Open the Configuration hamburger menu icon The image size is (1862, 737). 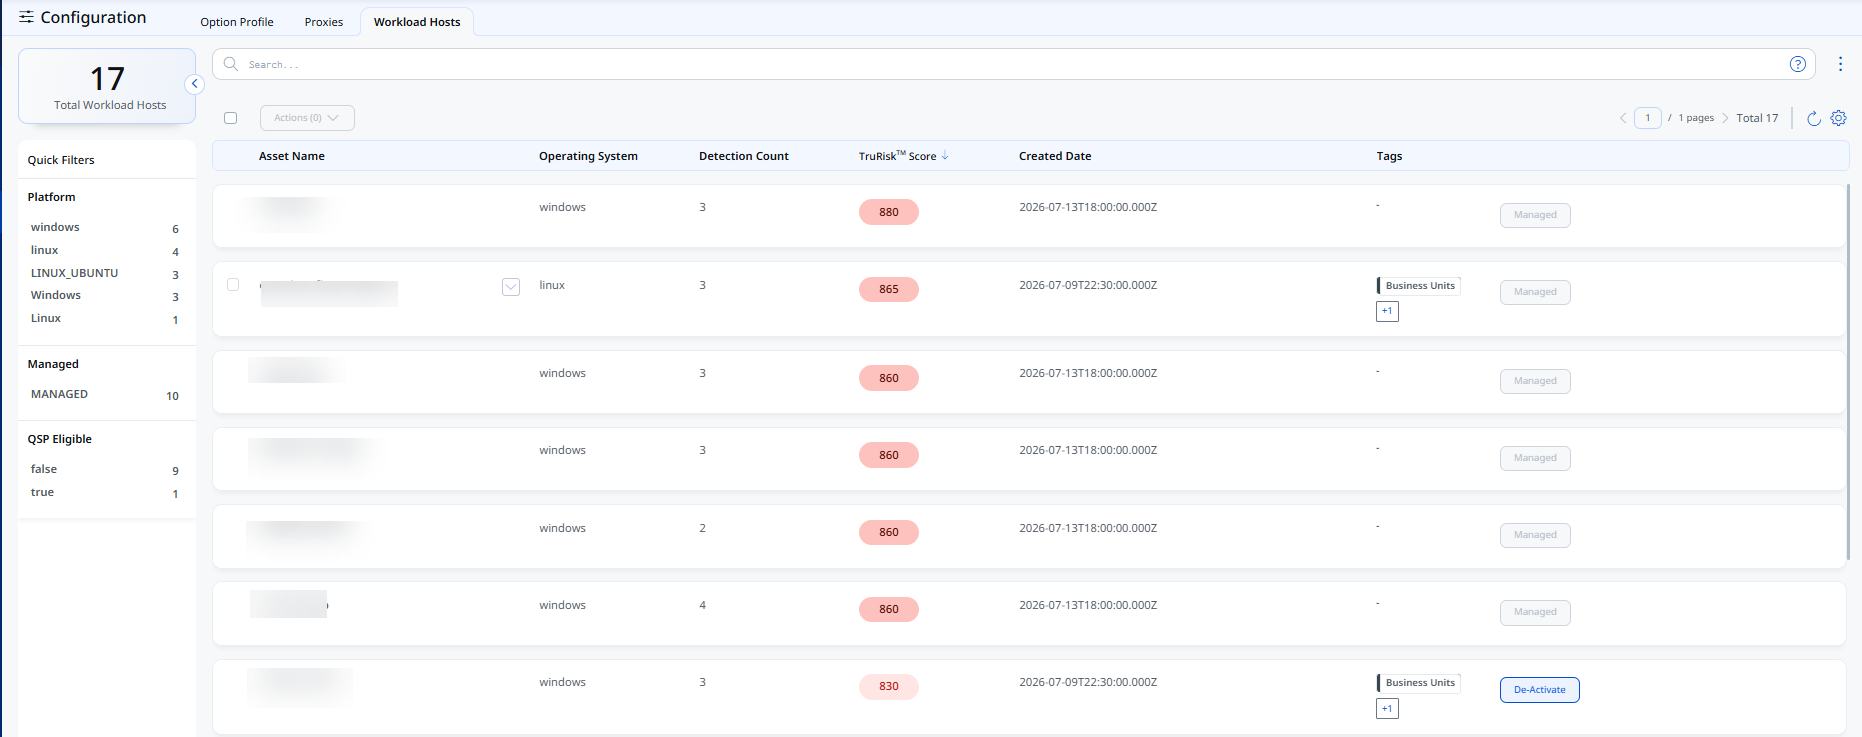click(26, 17)
